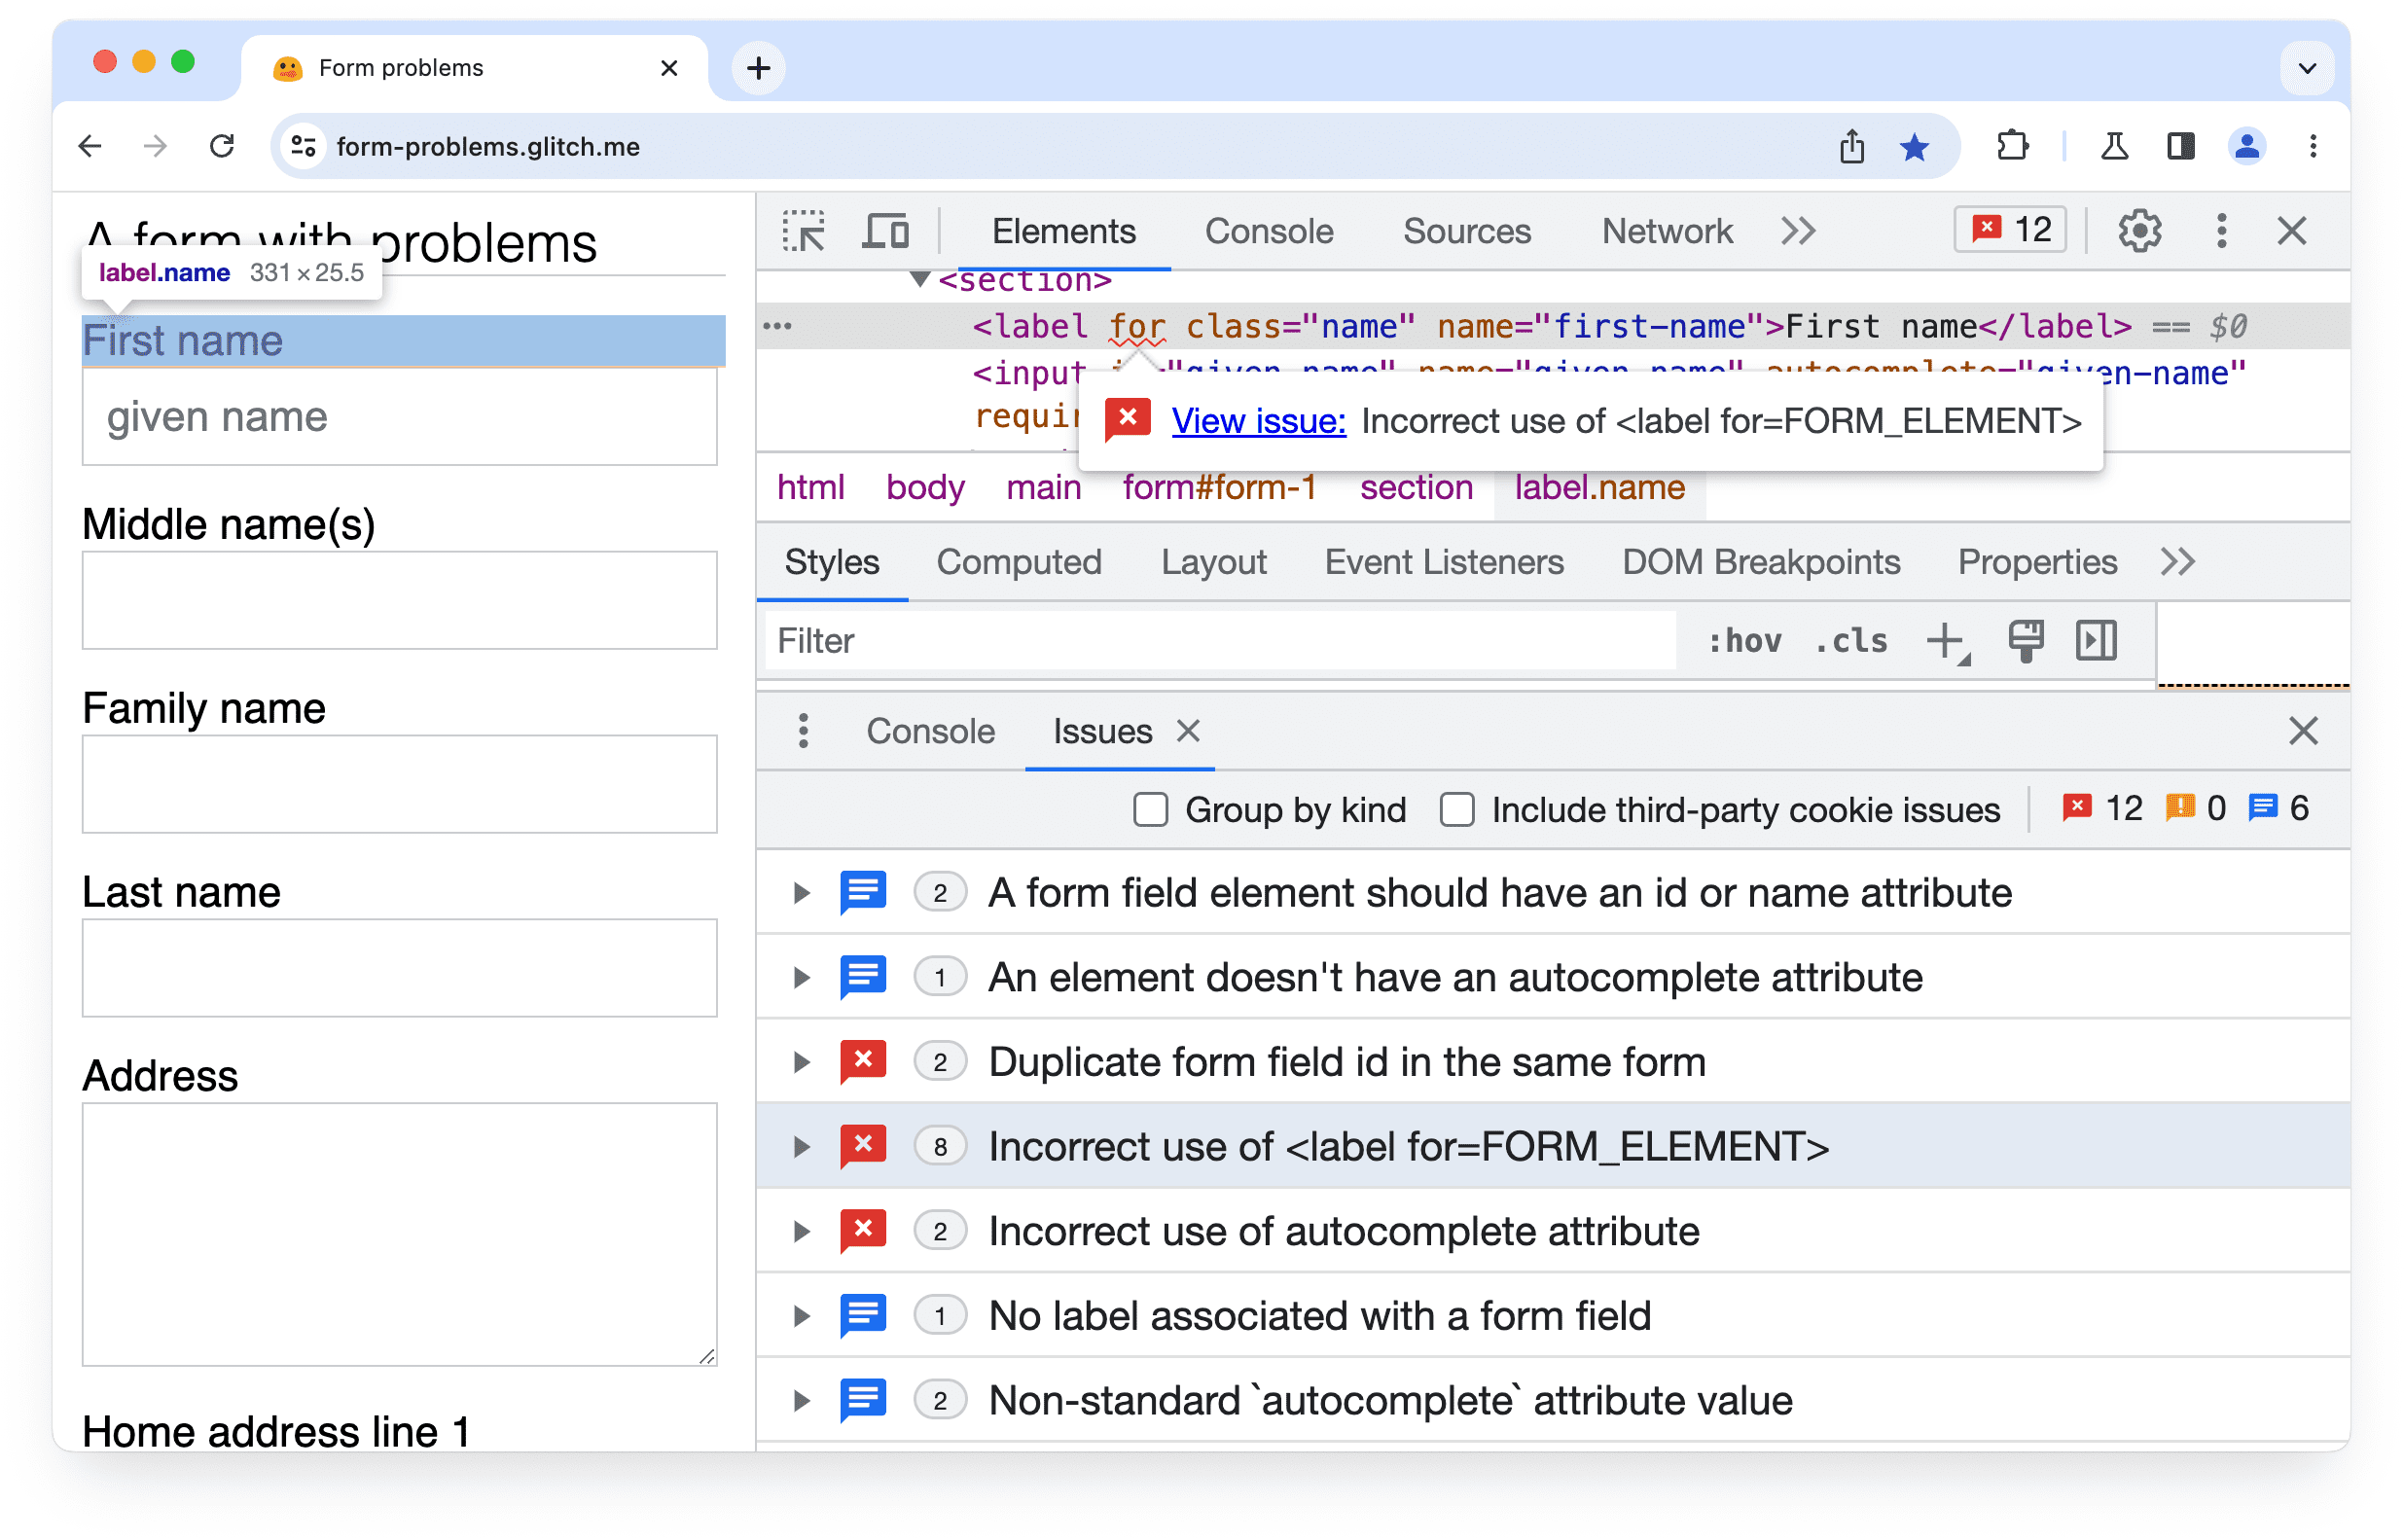Click the DevTools settings gear icon
Image resolution: width=2404 pixels, height=1540 pixels.
point(2139,230)
